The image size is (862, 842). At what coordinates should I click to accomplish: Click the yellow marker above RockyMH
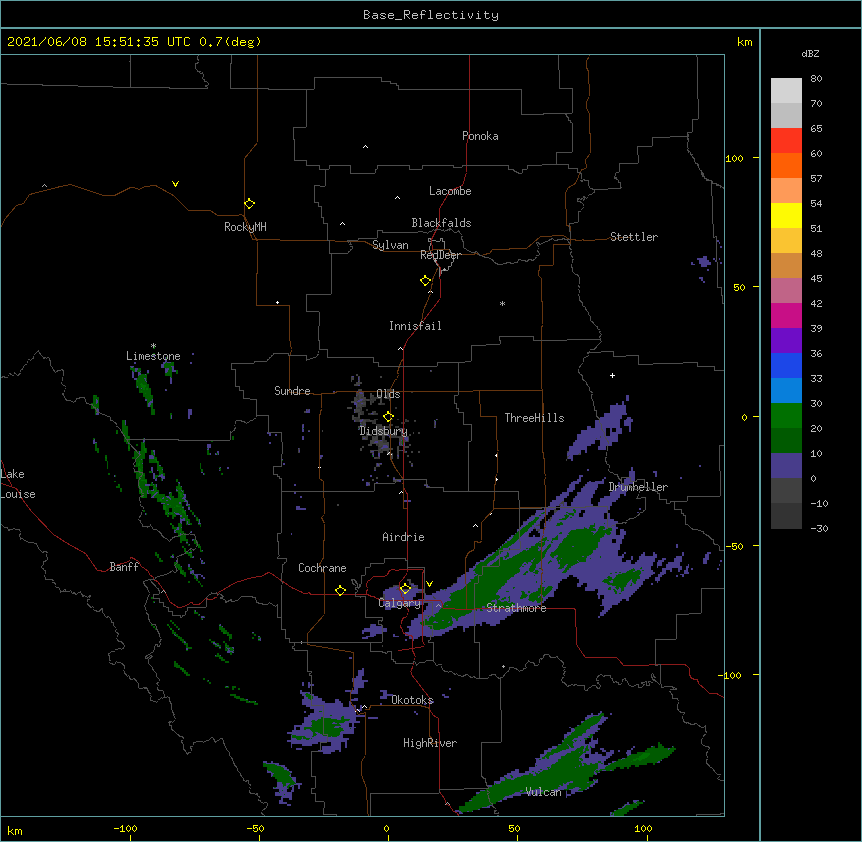click(x=249, y=204)
